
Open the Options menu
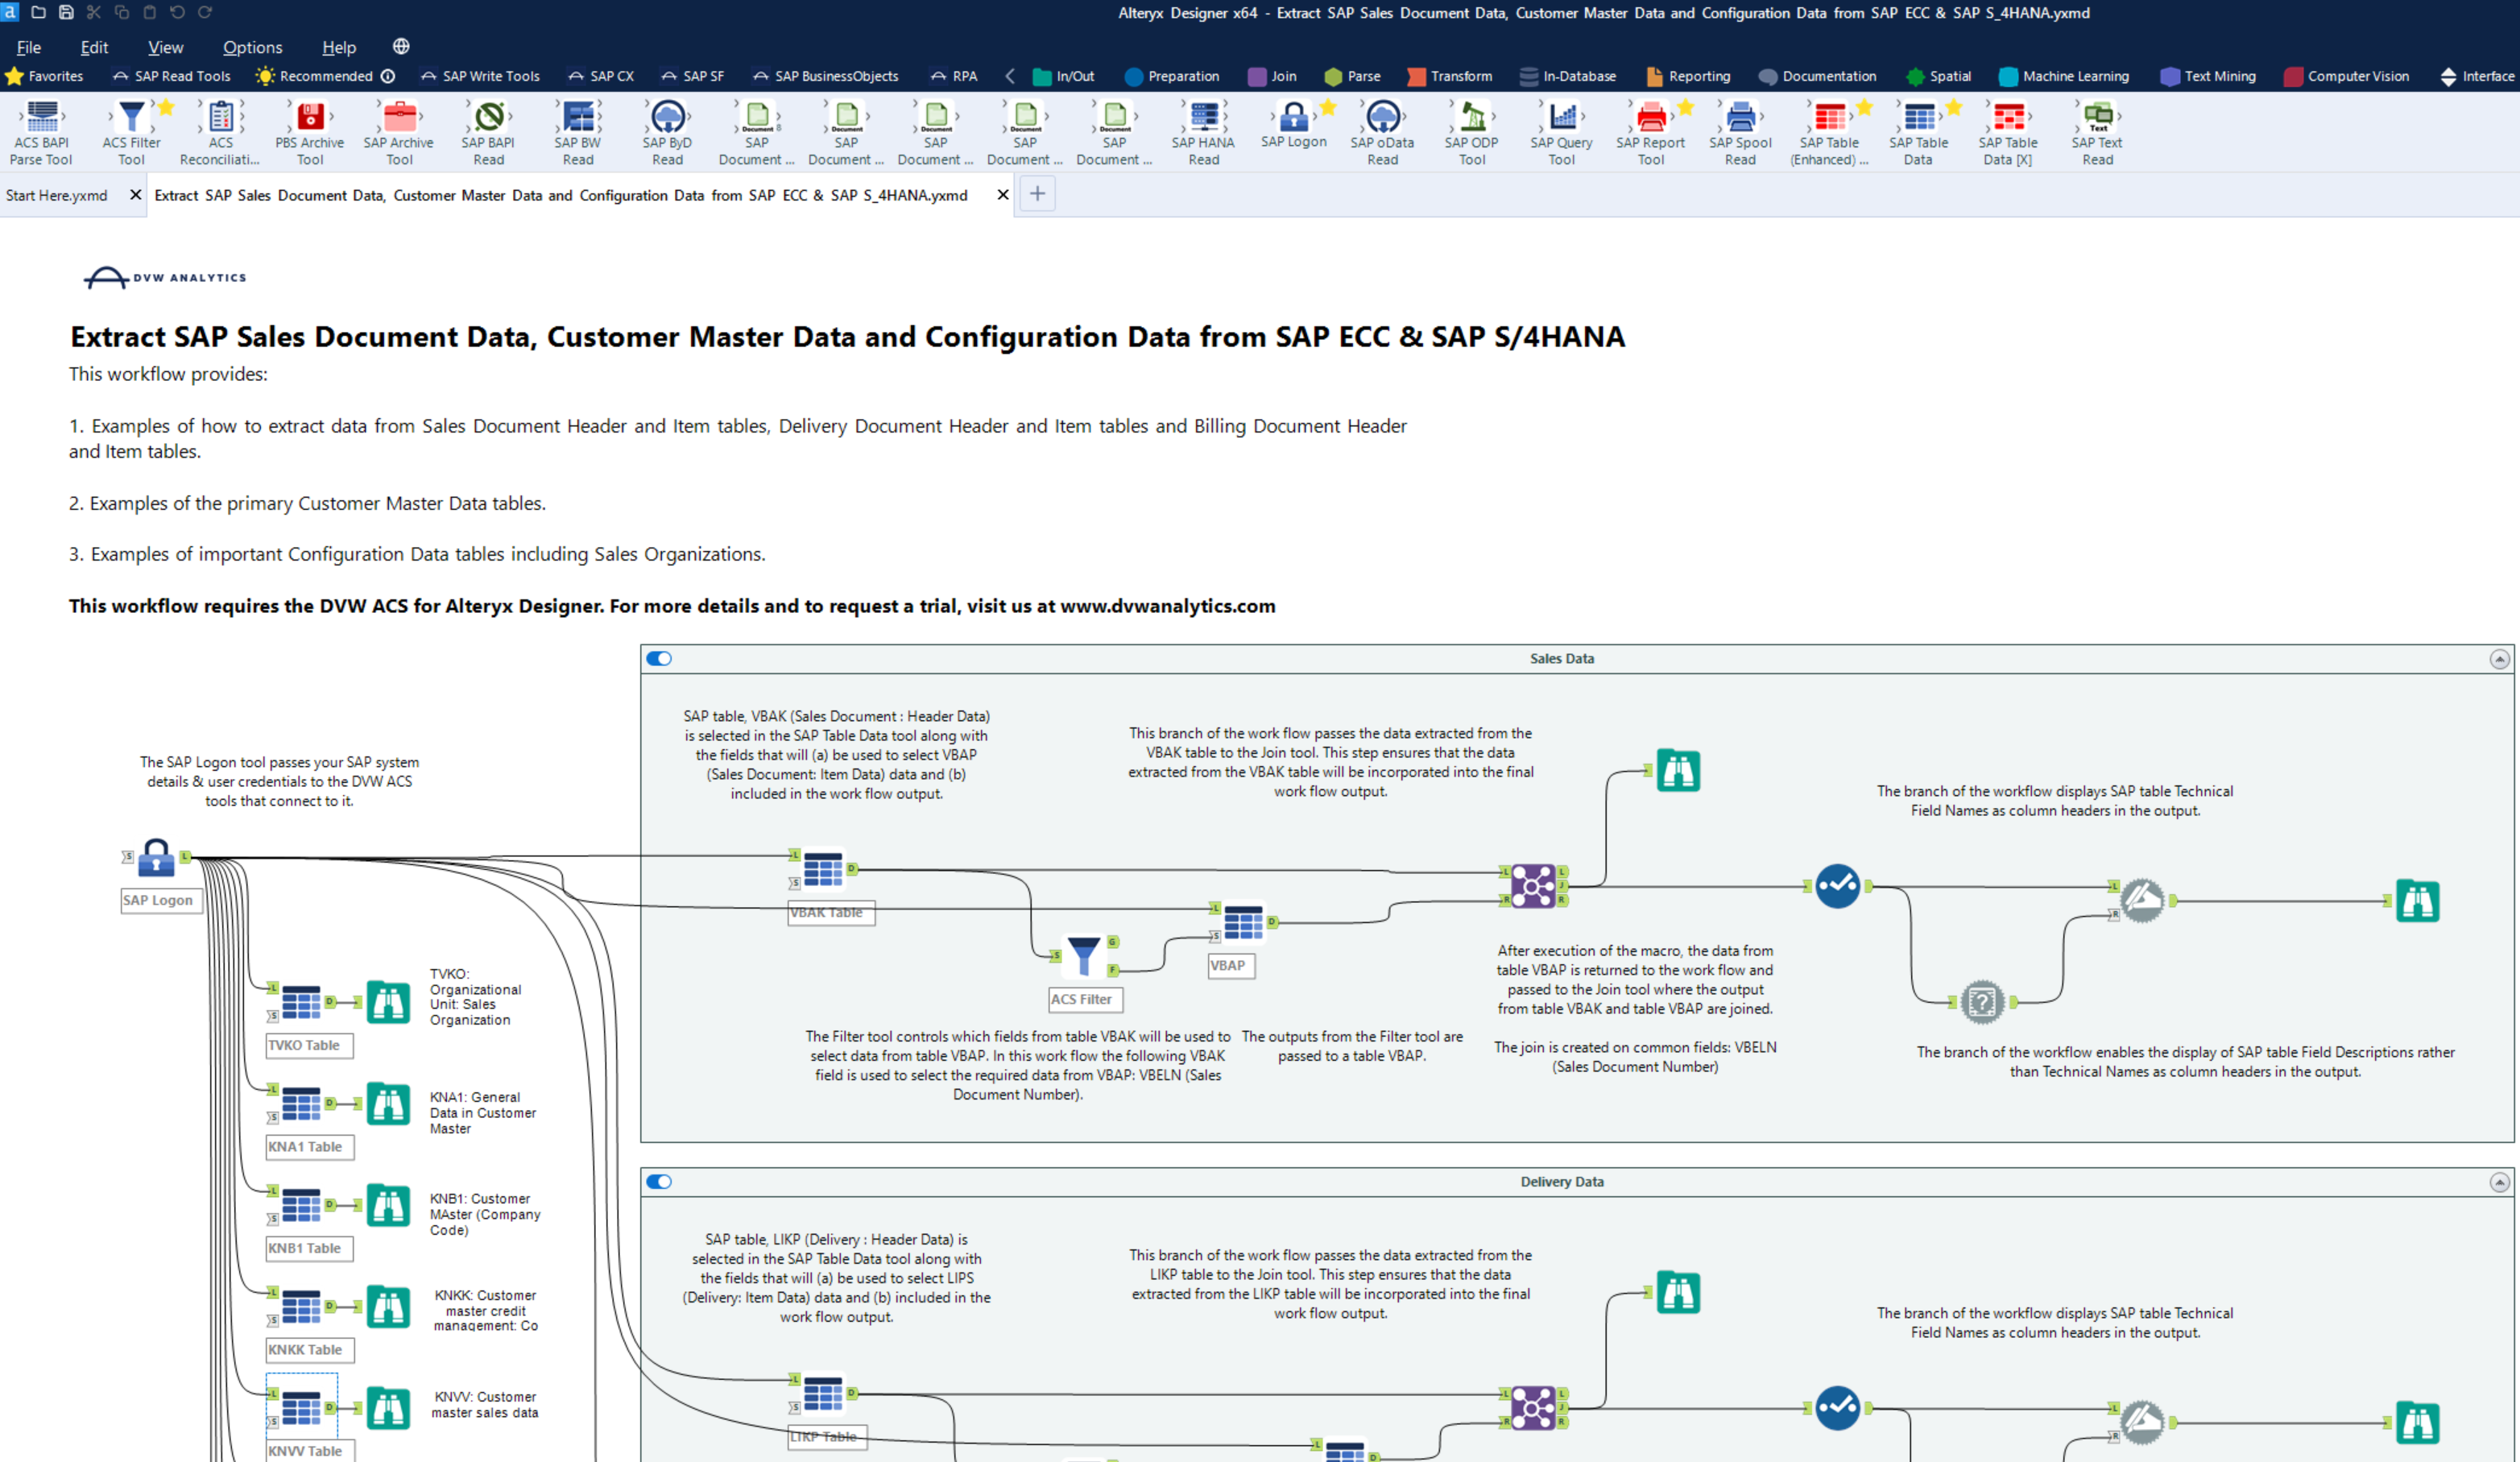[252, 47]
